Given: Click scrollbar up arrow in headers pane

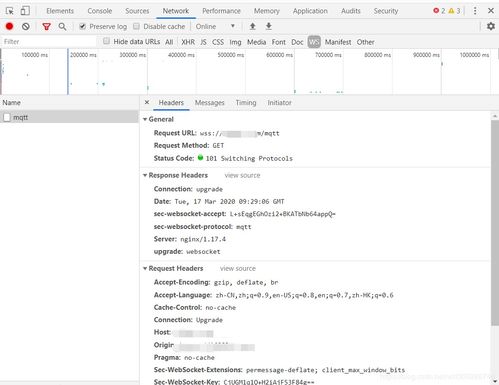Looking at the screenshot, I should [495, 116].
